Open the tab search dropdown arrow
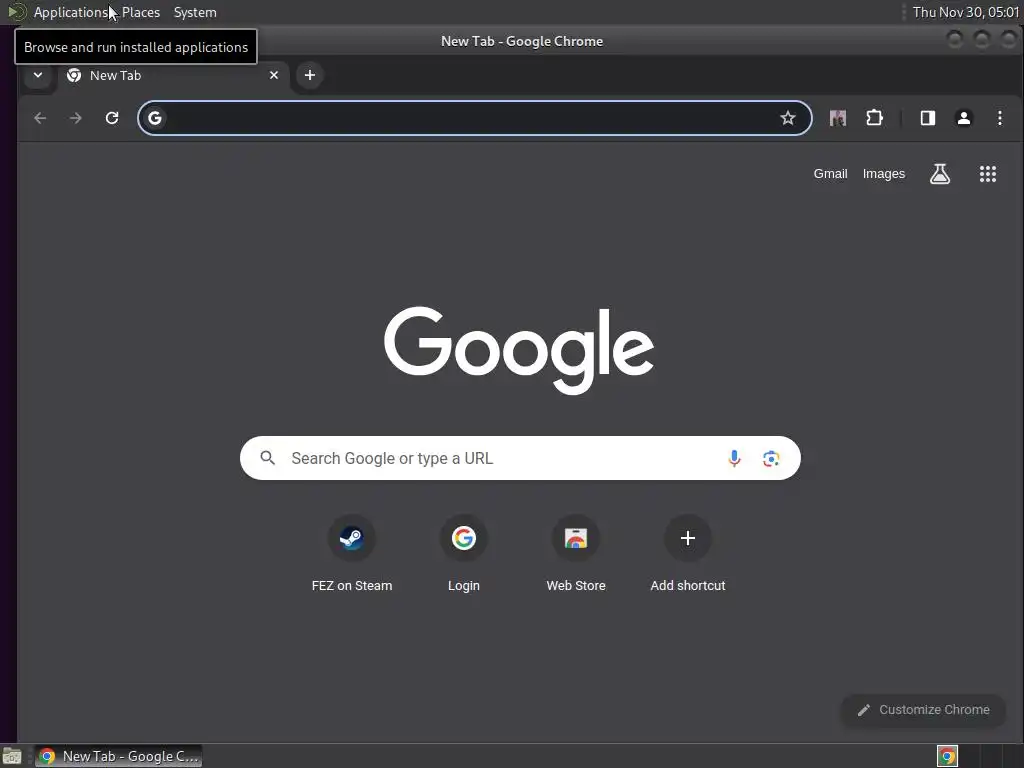The image size is (1024, 768). [38, 75]
